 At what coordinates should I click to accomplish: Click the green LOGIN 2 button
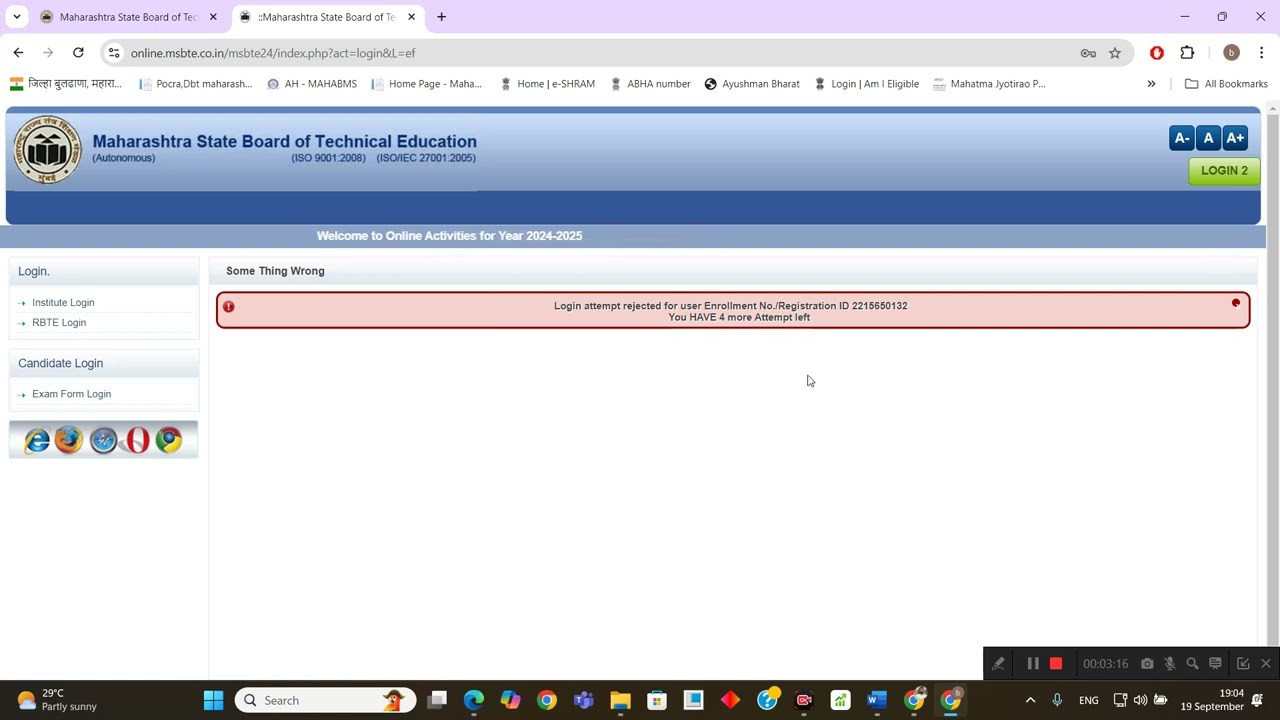(1224, 171)
